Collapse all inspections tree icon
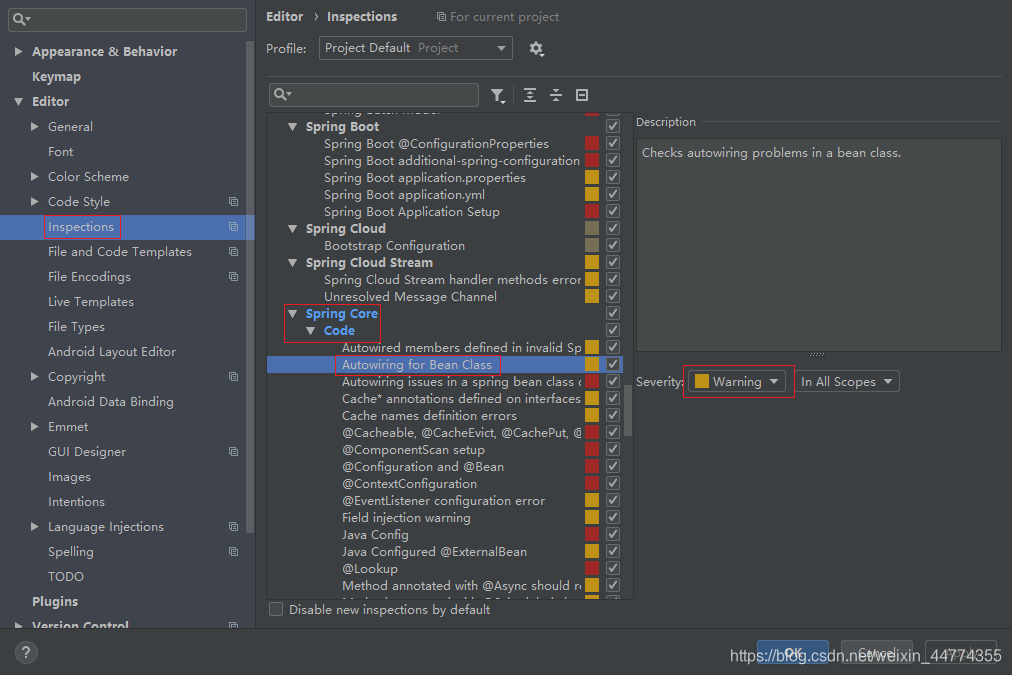Screen dimensions: 1012x675 556,96
